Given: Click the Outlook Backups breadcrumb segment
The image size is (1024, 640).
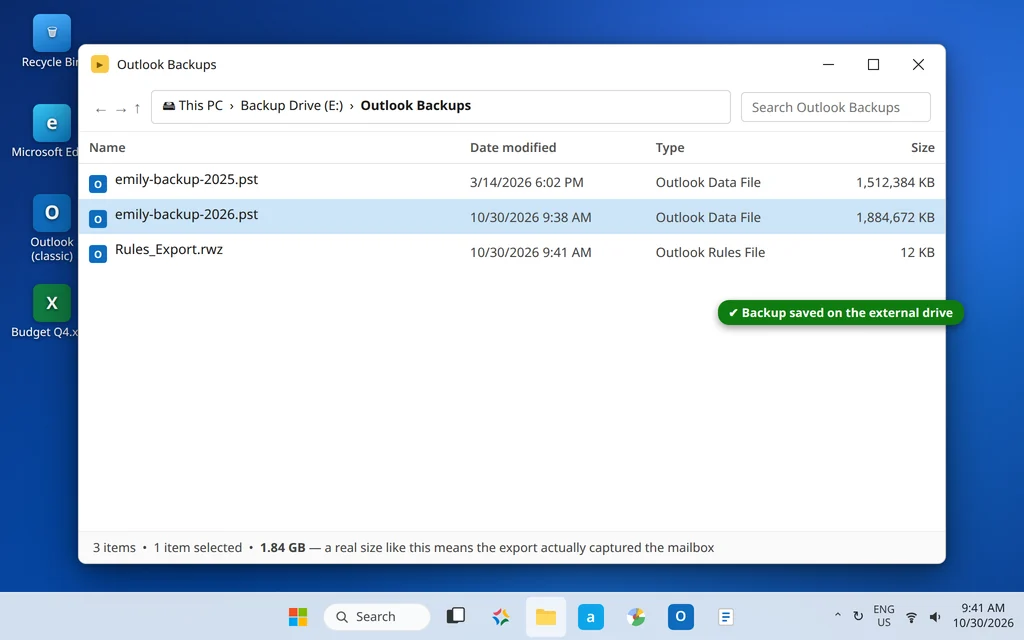Looking at the screenshot, I should click(x=415, y=106).
